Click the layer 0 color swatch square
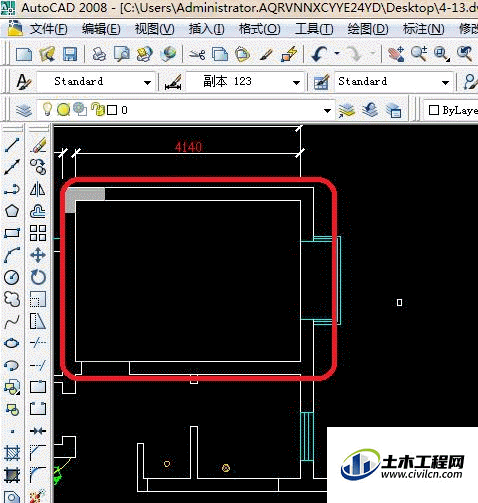 tap(112, 110)
